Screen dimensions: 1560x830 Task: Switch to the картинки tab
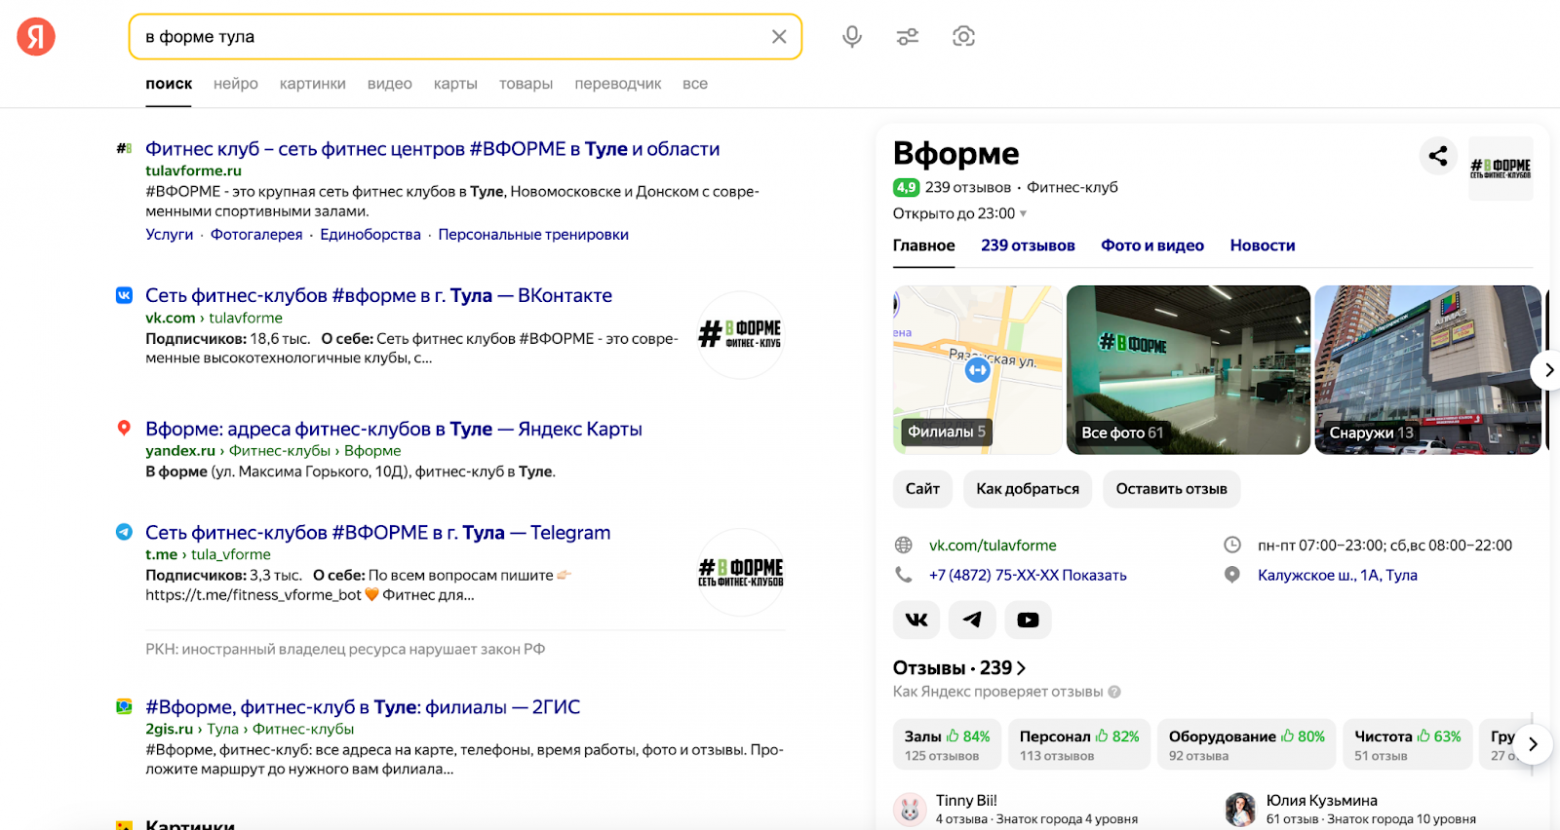313,84
